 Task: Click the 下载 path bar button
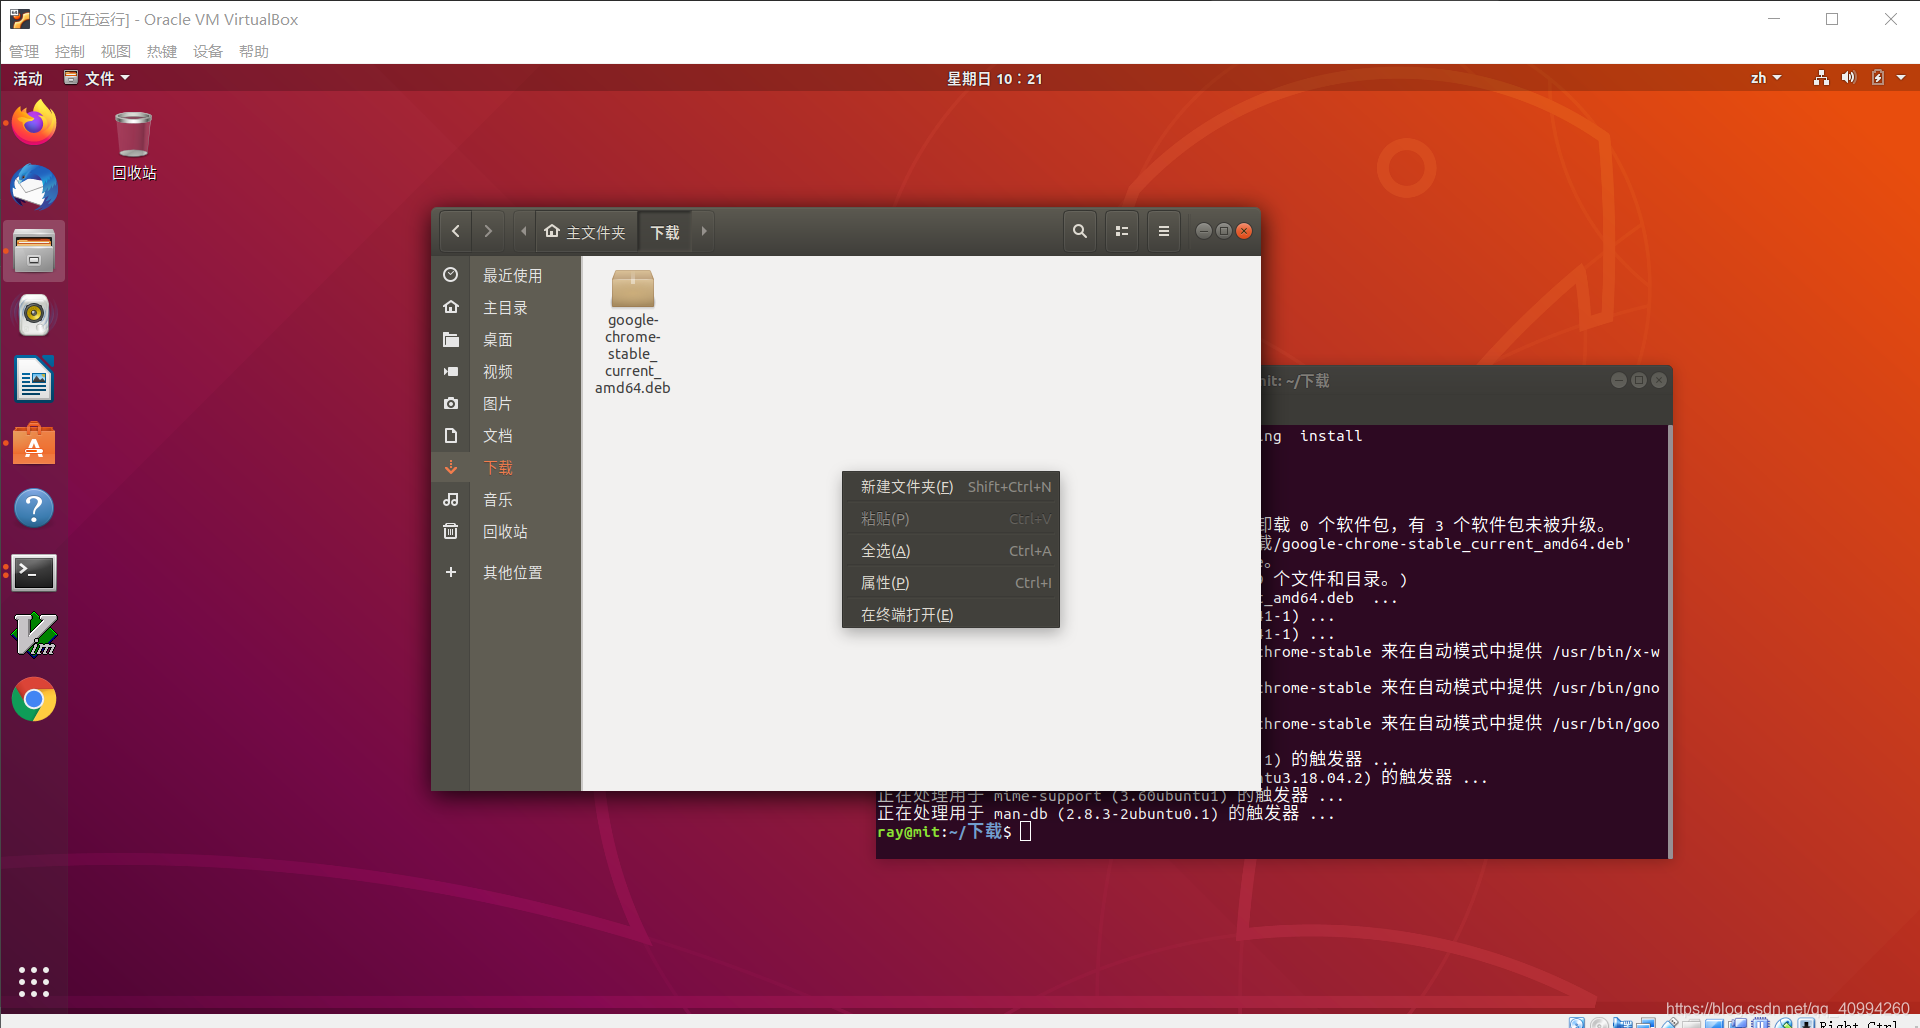pyautogui.click(x=665, y=231)
